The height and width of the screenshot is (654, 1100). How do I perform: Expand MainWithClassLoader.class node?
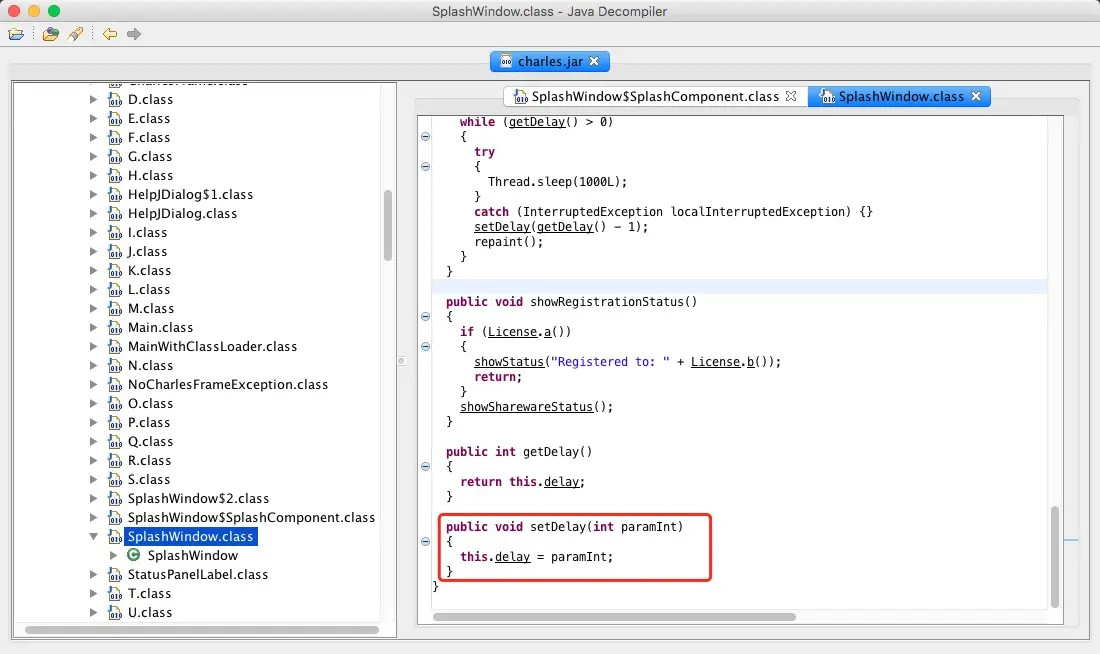(x=93, y=346)
